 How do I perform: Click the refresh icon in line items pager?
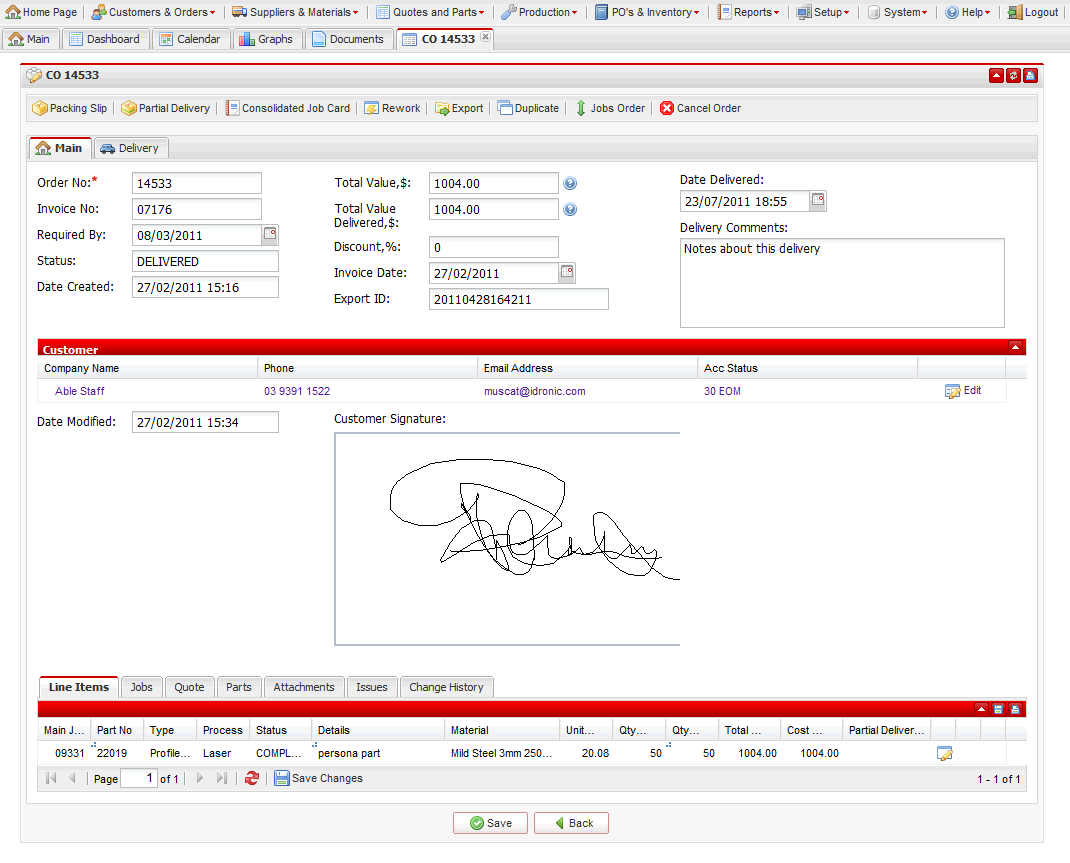click(252, 778)
